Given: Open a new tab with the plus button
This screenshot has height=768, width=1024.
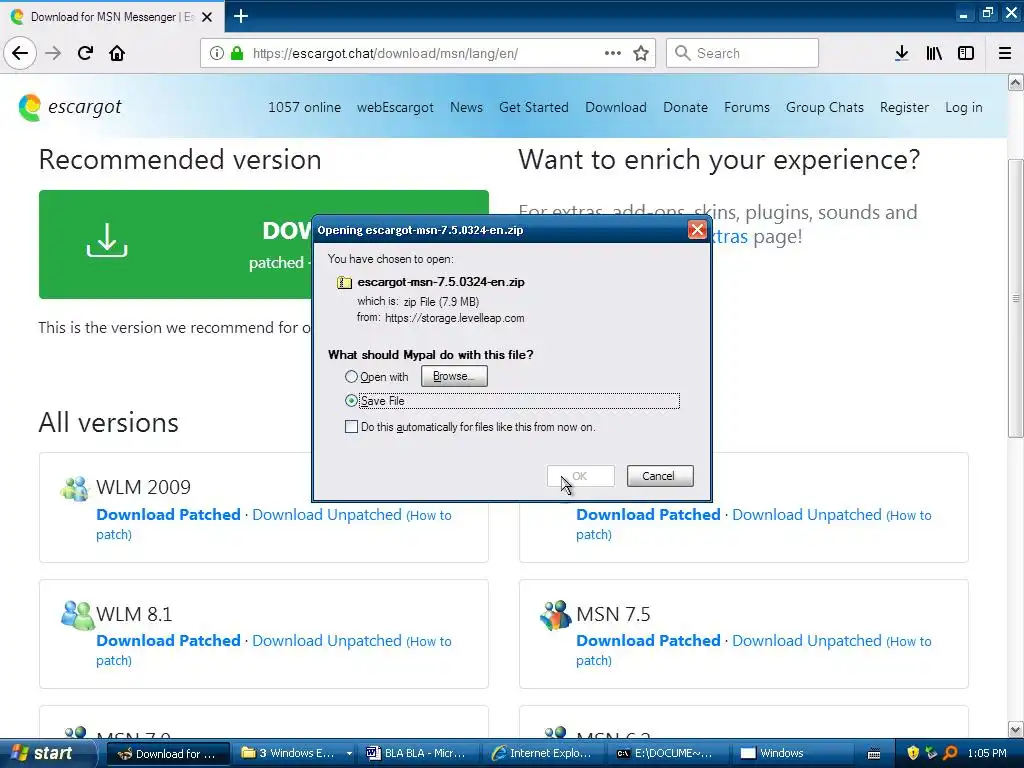Looking at the screenshot, I should point(240,16).
